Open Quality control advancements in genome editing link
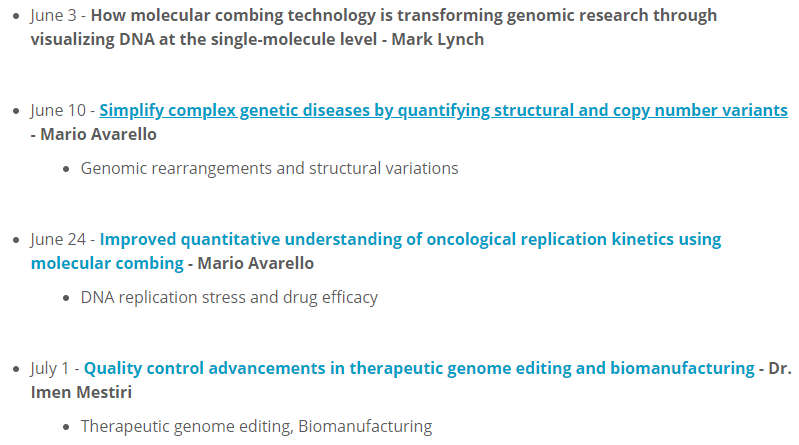The height and width of the screenshot is (445, 799). (419, 368)
